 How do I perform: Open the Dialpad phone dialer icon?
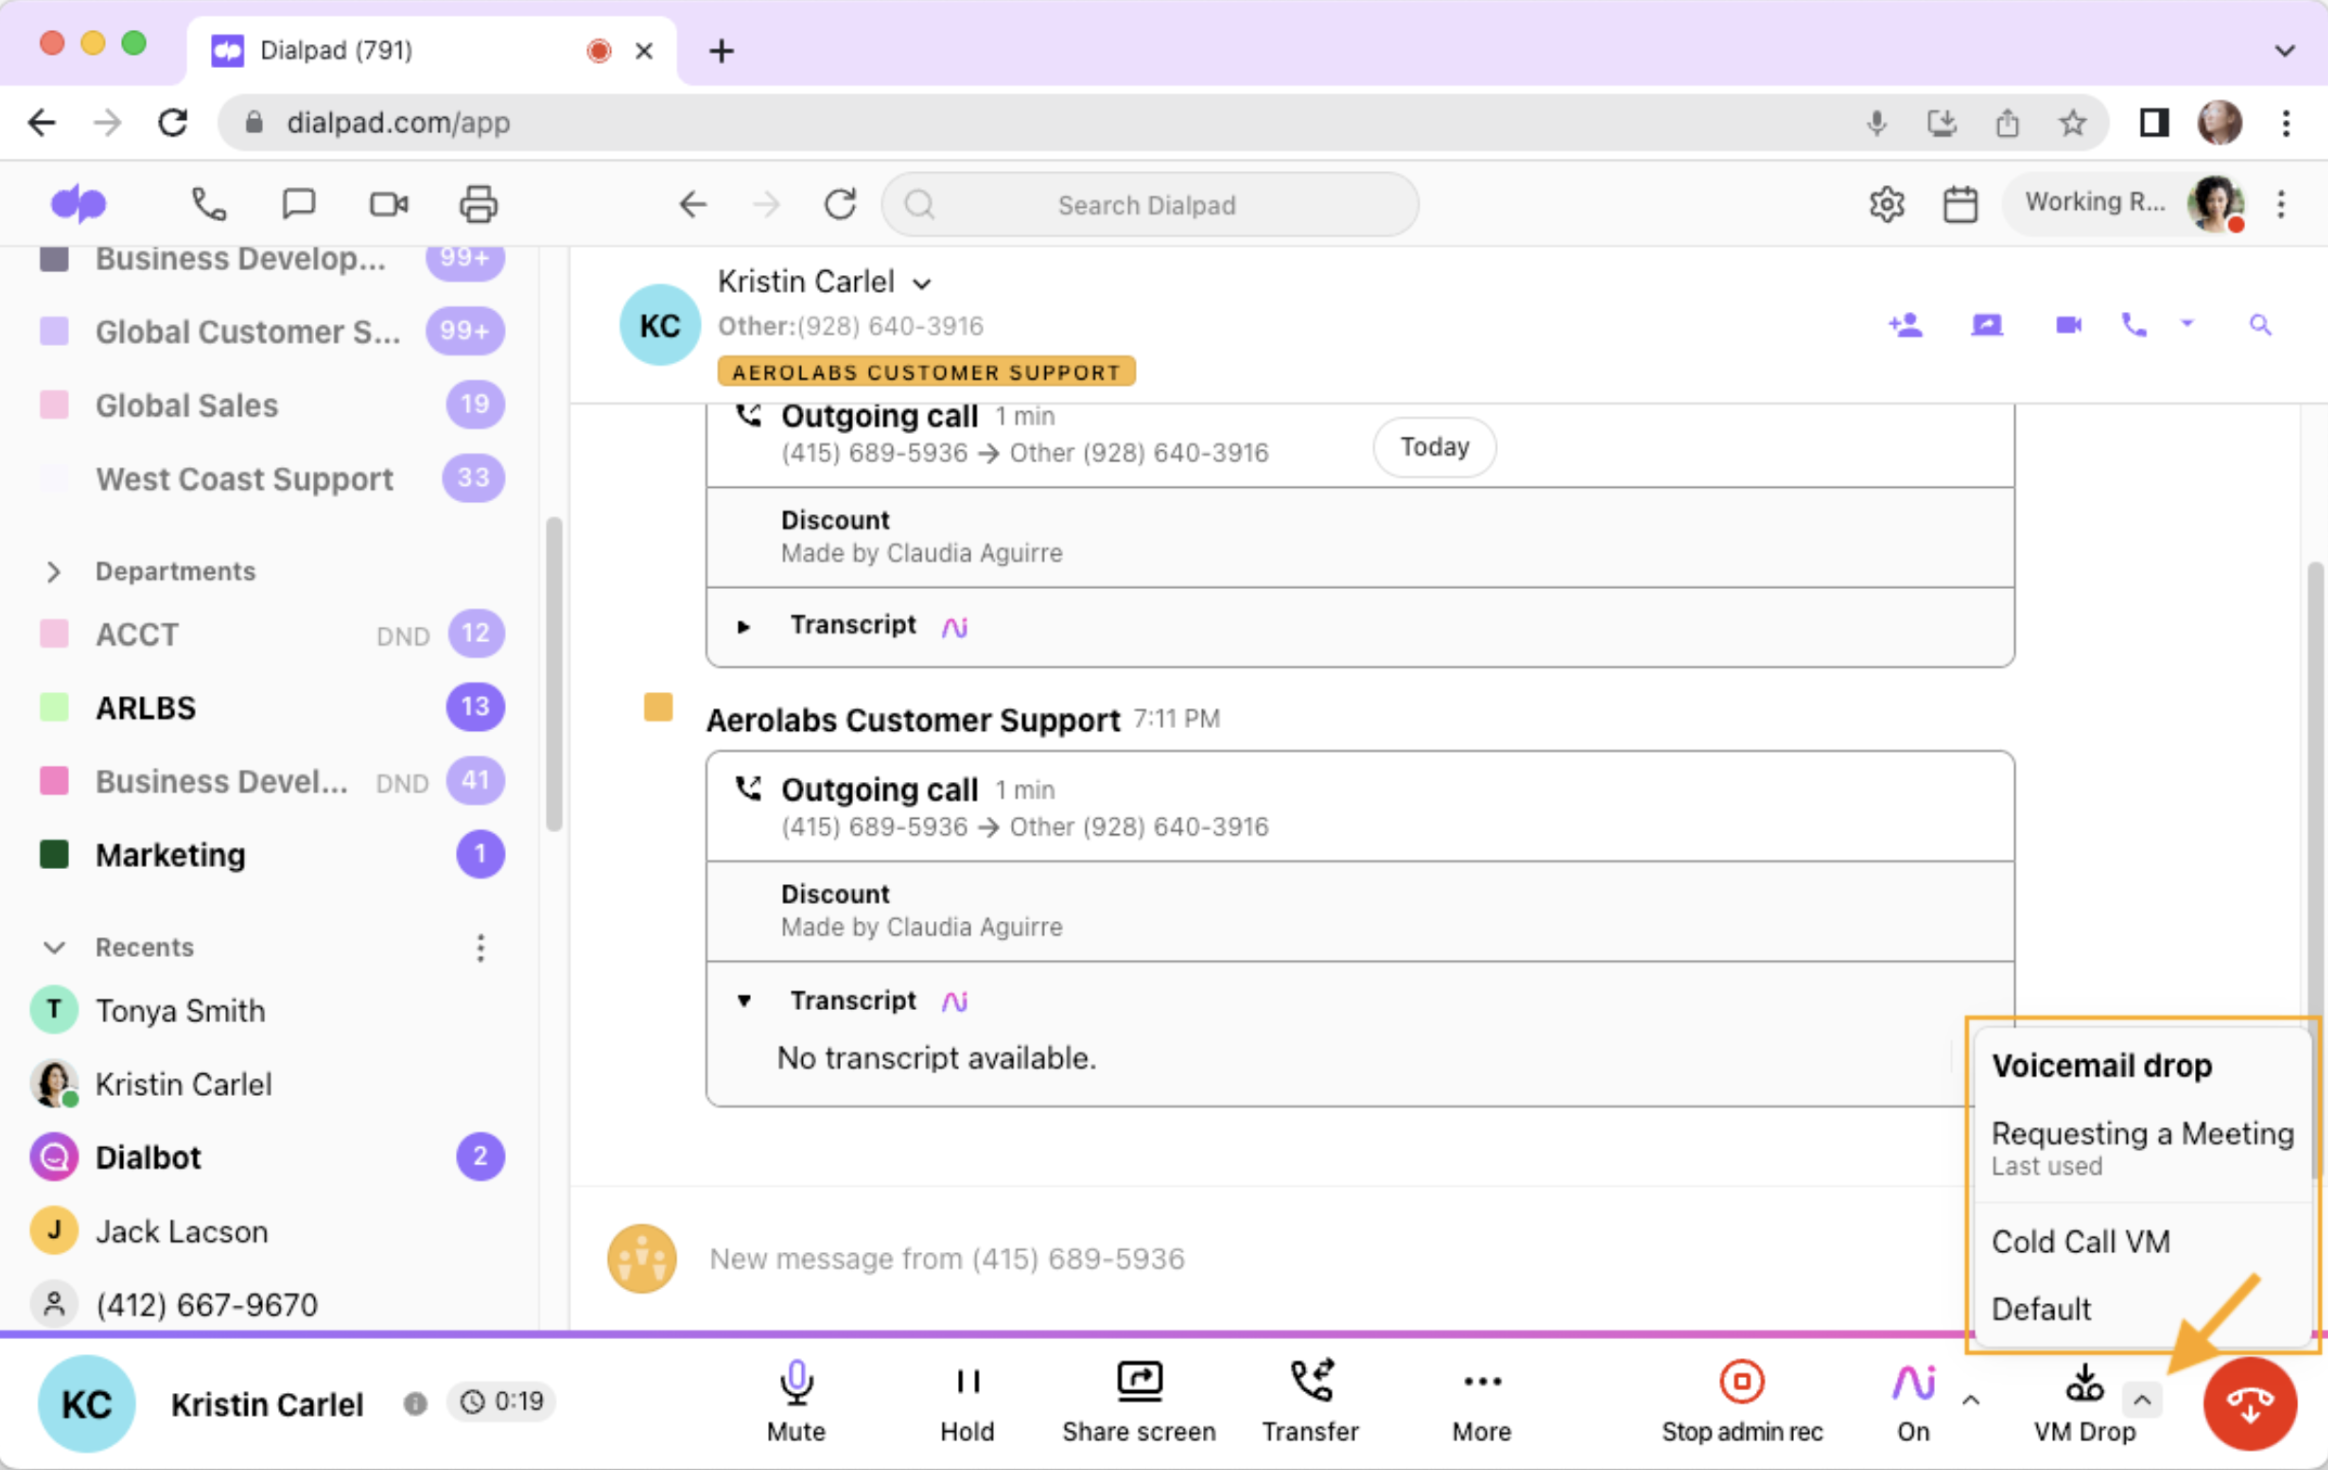[x=207, y=204]
